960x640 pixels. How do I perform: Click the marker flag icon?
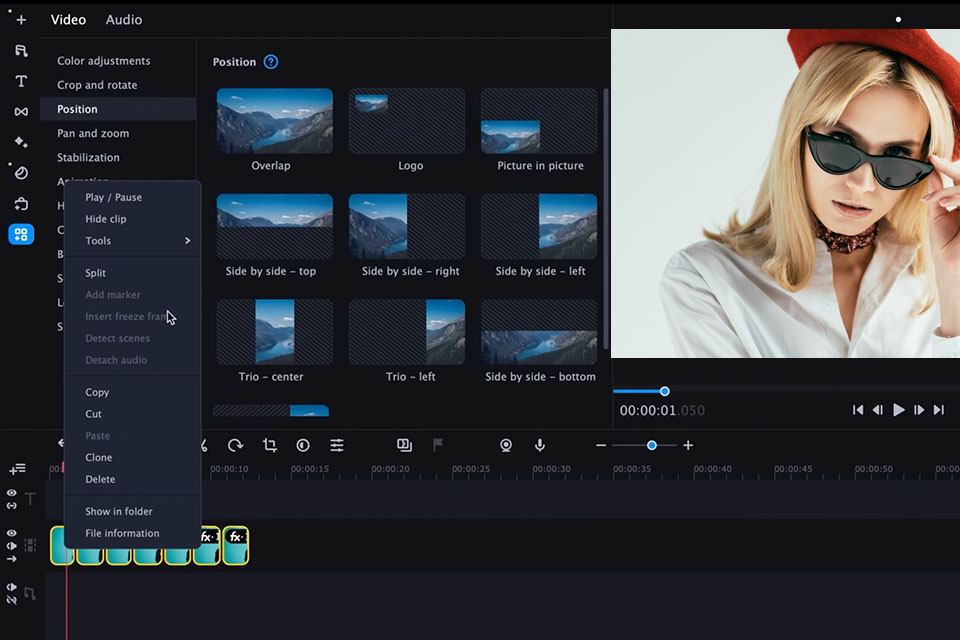tap(438, 445)
